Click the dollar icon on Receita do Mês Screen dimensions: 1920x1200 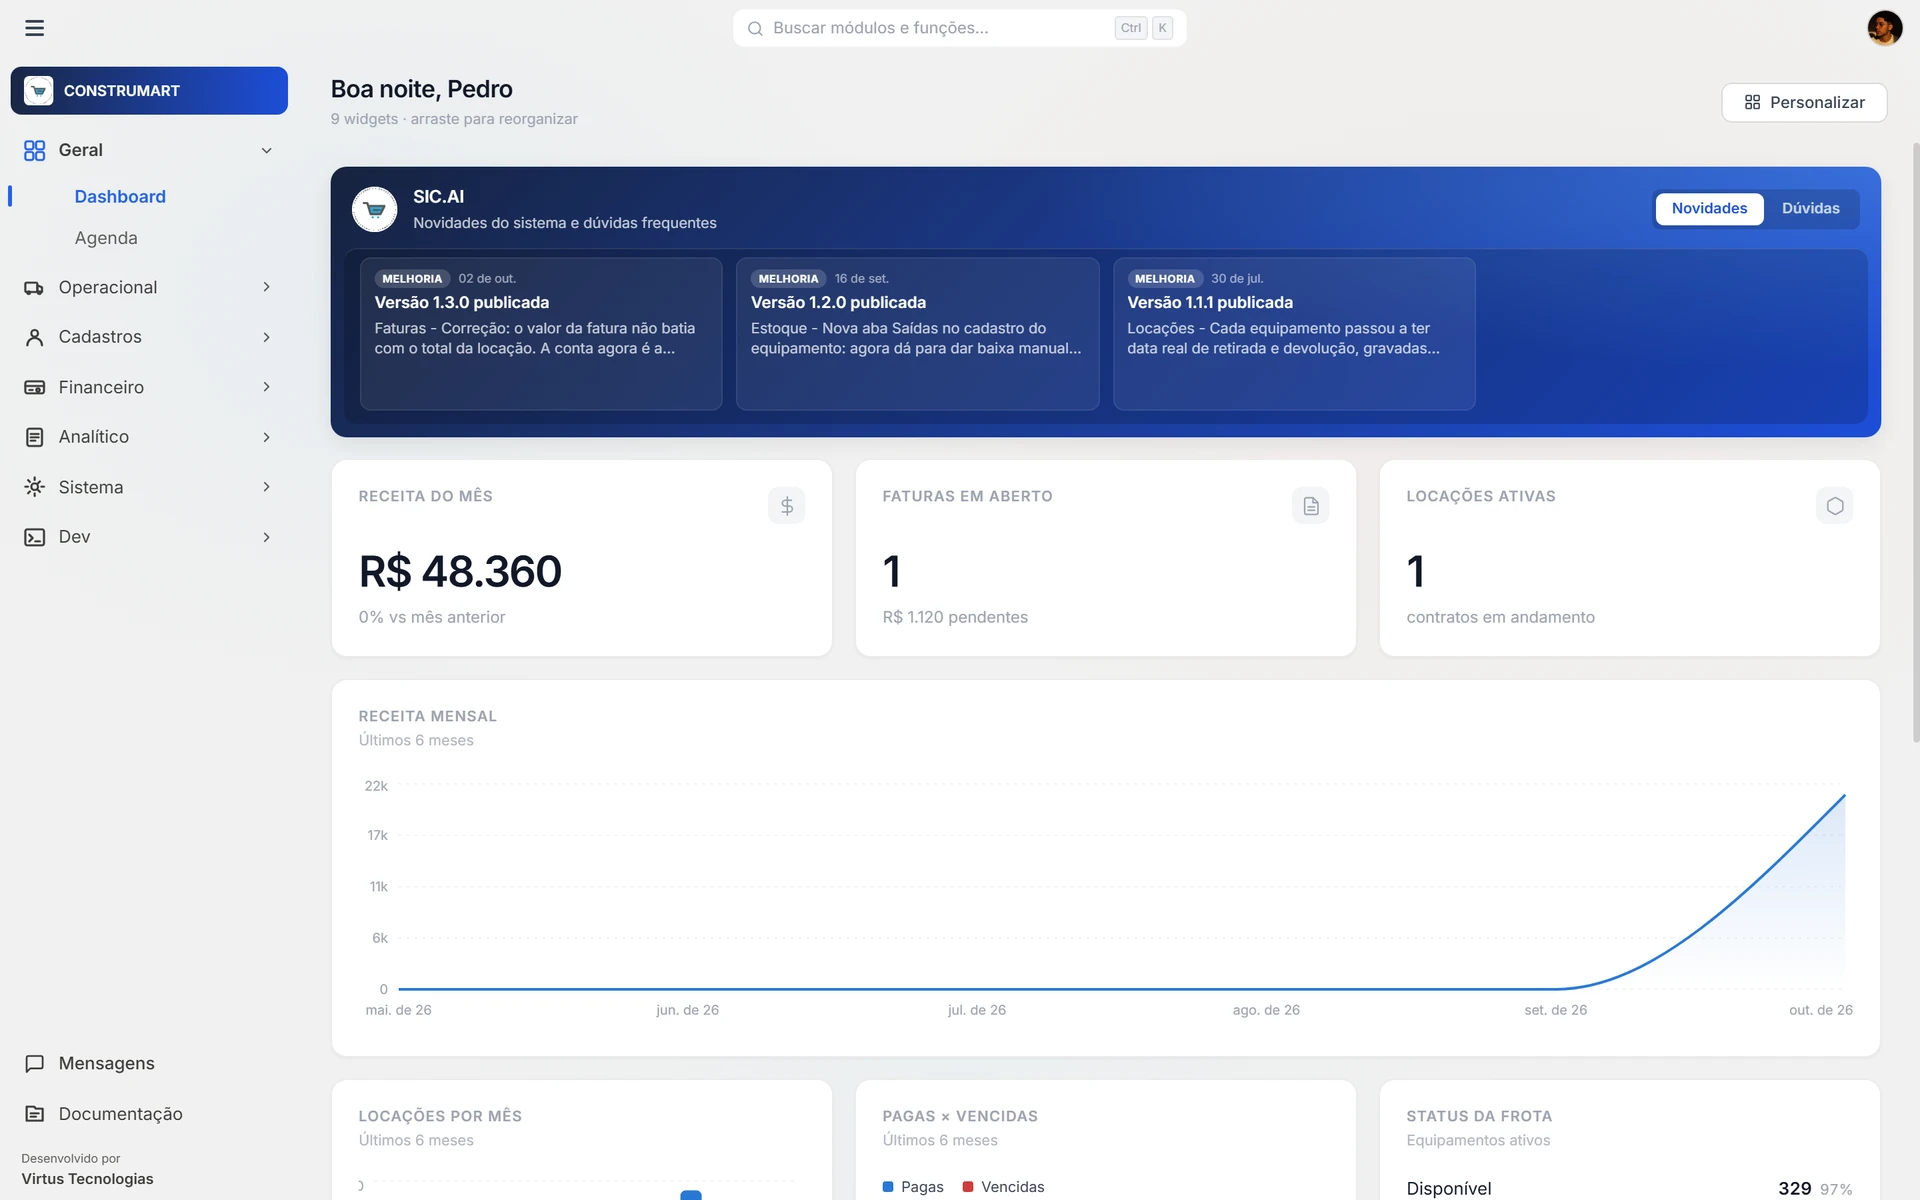tap(787, 506)
